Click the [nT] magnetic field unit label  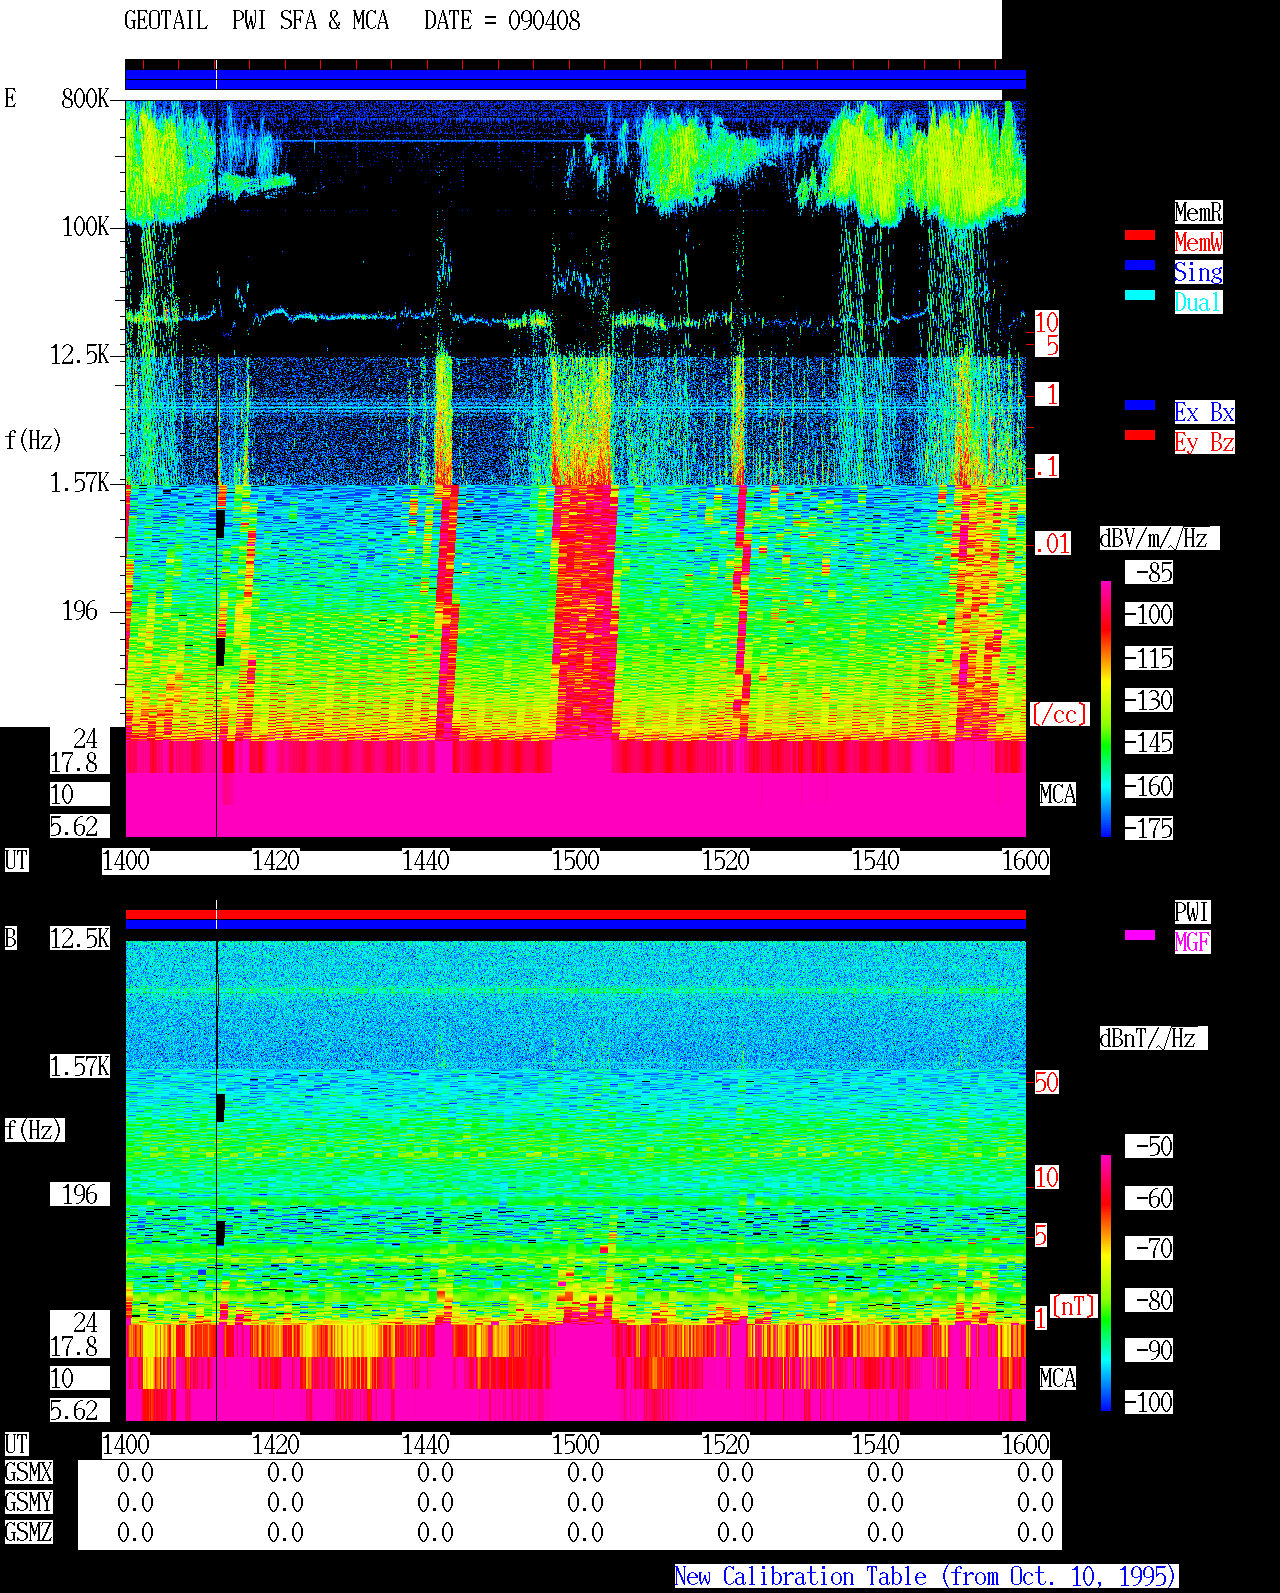pyautogui.click(x=1074, y=1306)
